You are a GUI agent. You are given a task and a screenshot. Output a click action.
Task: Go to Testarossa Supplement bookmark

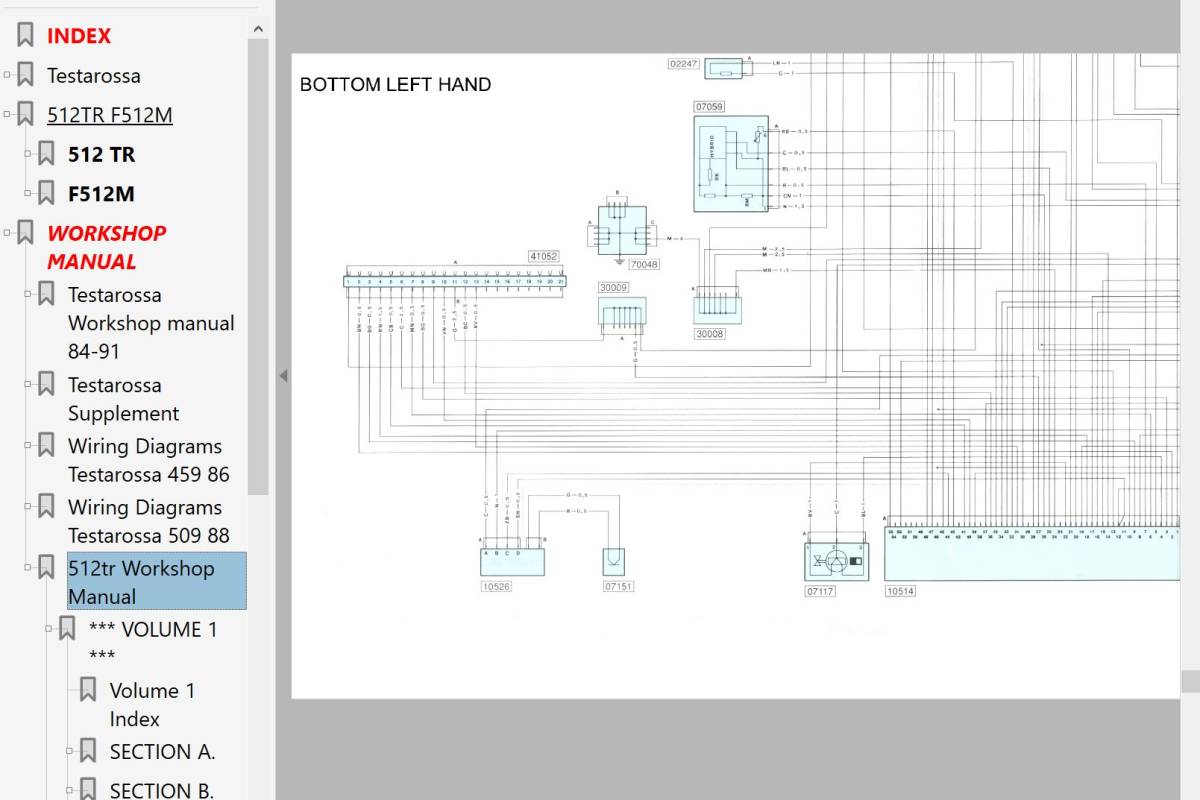(x=123, y=399)
